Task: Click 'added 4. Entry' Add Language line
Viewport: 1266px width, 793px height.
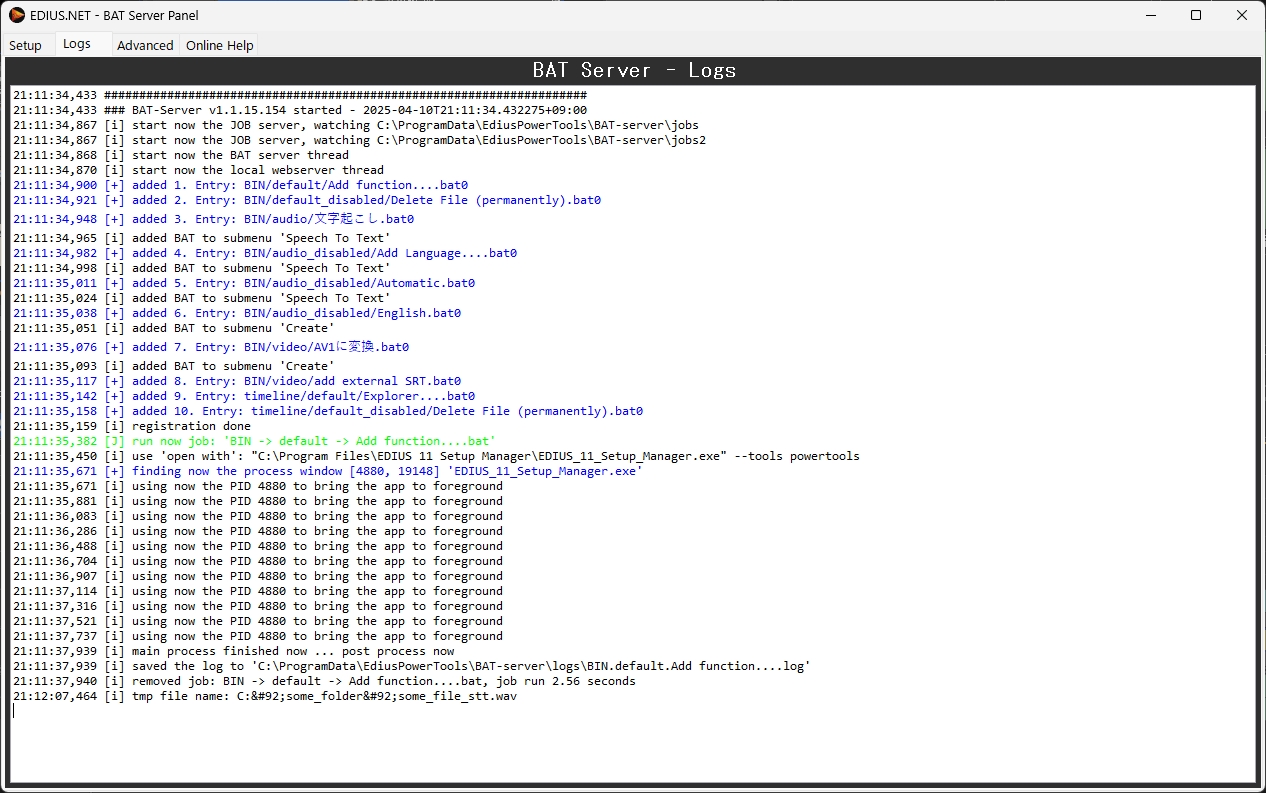Action: [x=265, y=253]
